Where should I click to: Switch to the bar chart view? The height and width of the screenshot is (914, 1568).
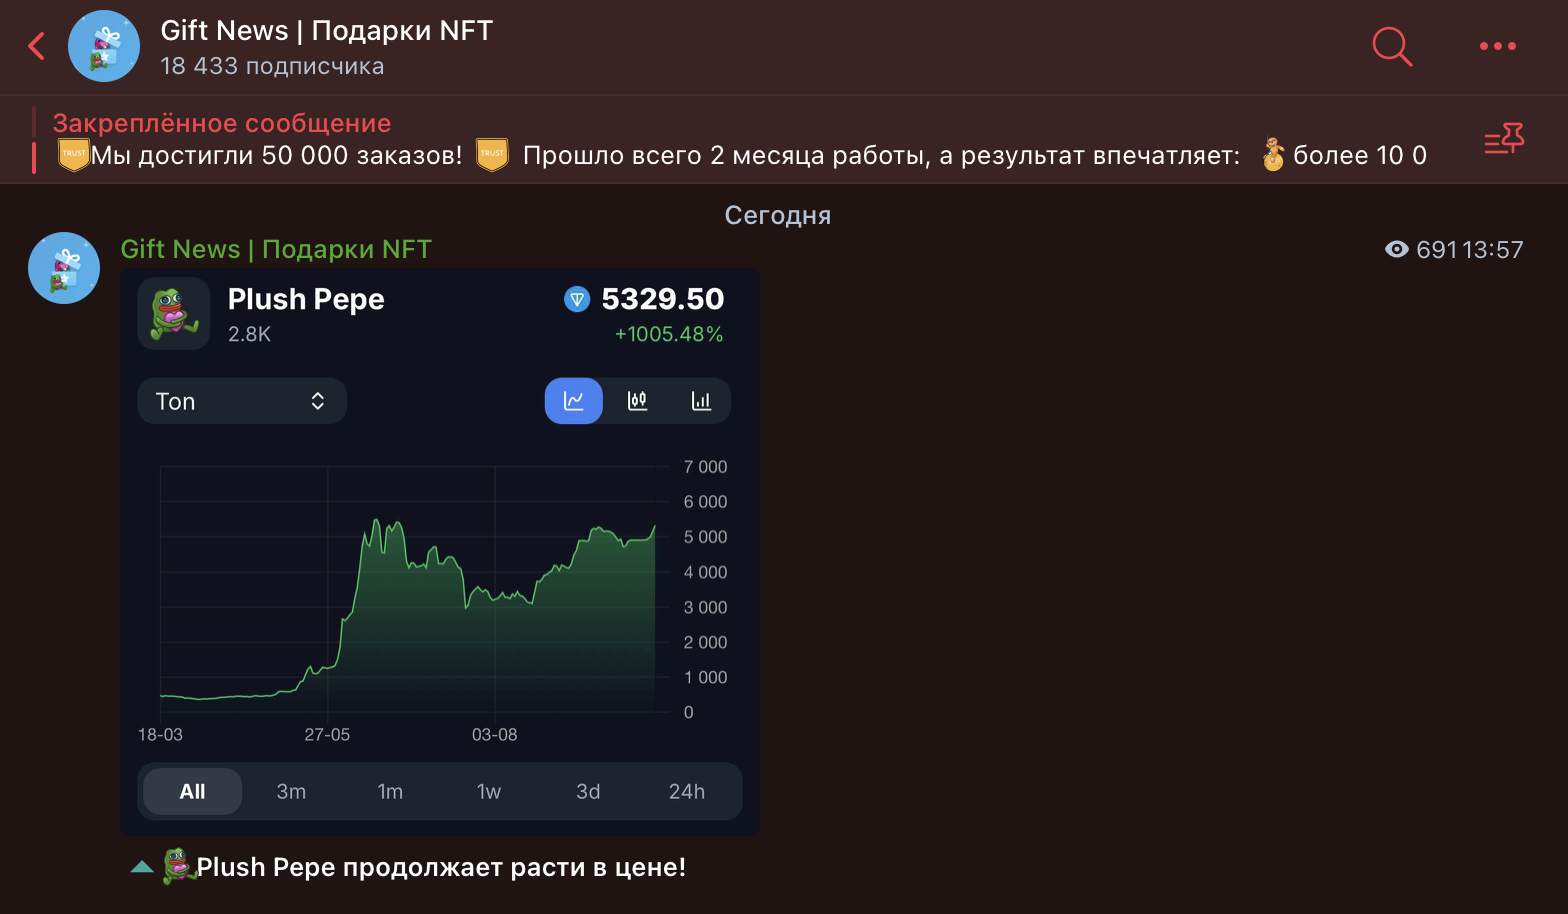tap(701, 401)
